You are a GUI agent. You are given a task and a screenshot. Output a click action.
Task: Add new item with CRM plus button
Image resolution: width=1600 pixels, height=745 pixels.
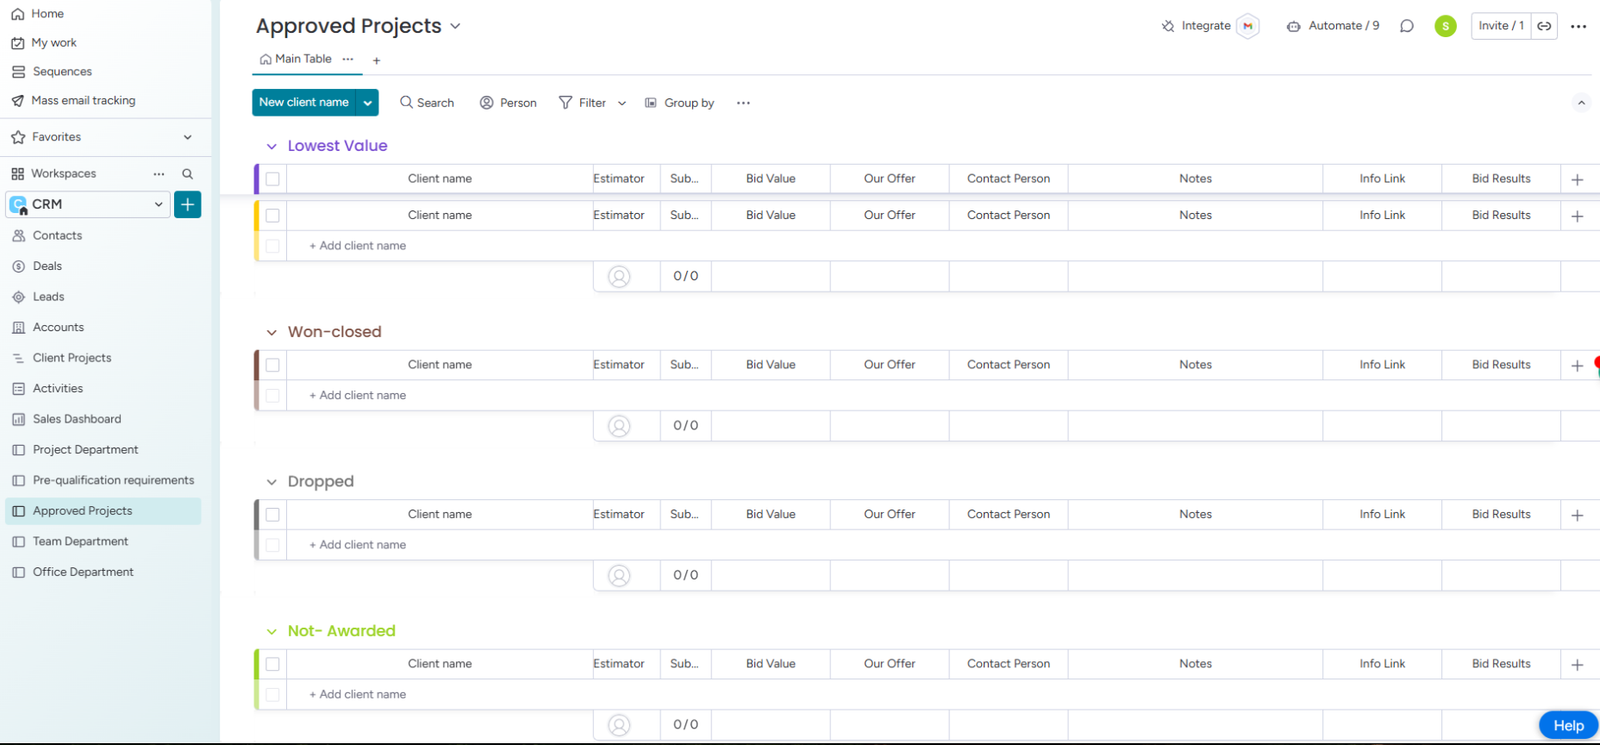(x=187, y=204)
